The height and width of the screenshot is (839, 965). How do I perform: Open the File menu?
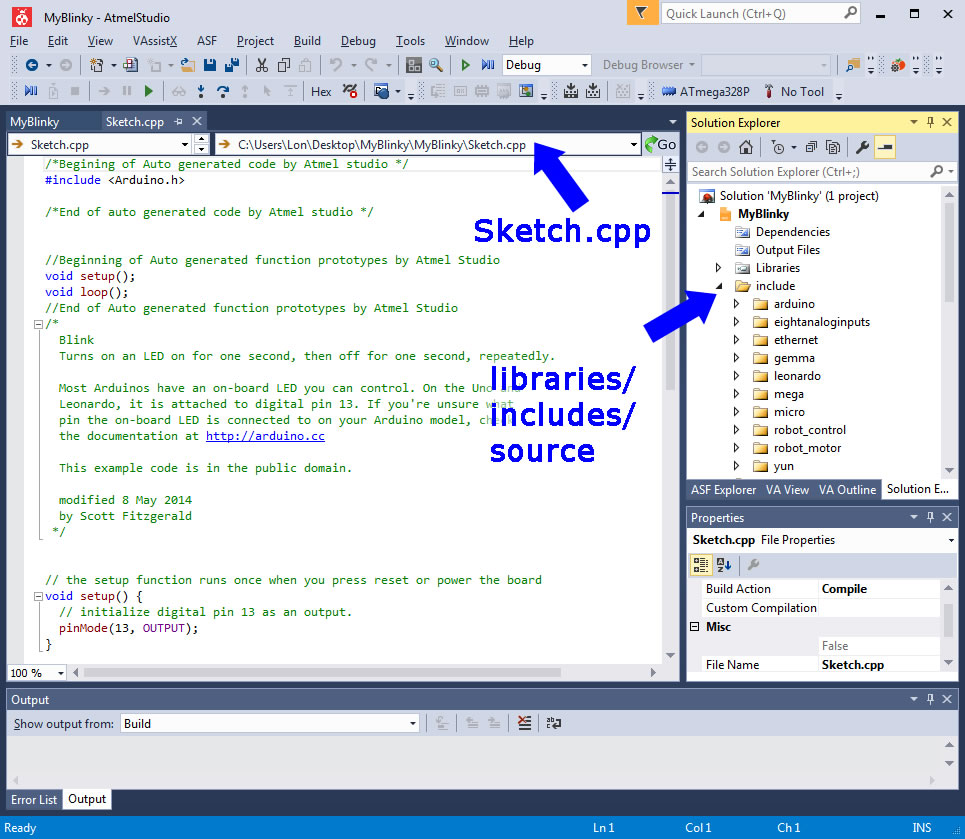pos(19,41)
